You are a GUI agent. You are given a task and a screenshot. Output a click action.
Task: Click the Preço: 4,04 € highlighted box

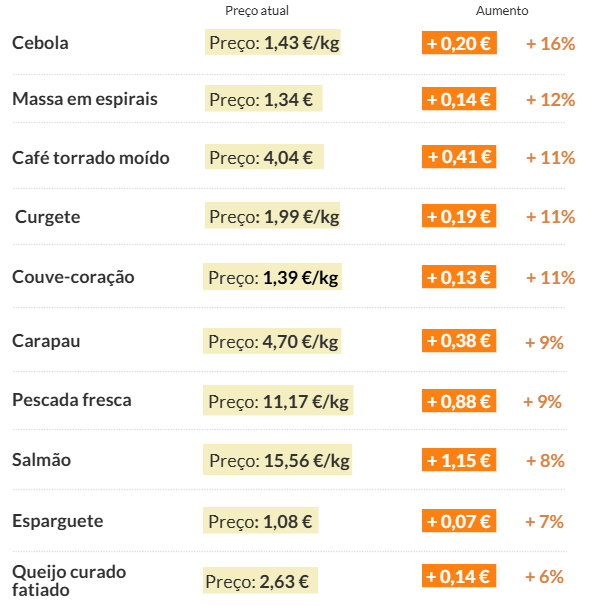[x=264, y=157]
